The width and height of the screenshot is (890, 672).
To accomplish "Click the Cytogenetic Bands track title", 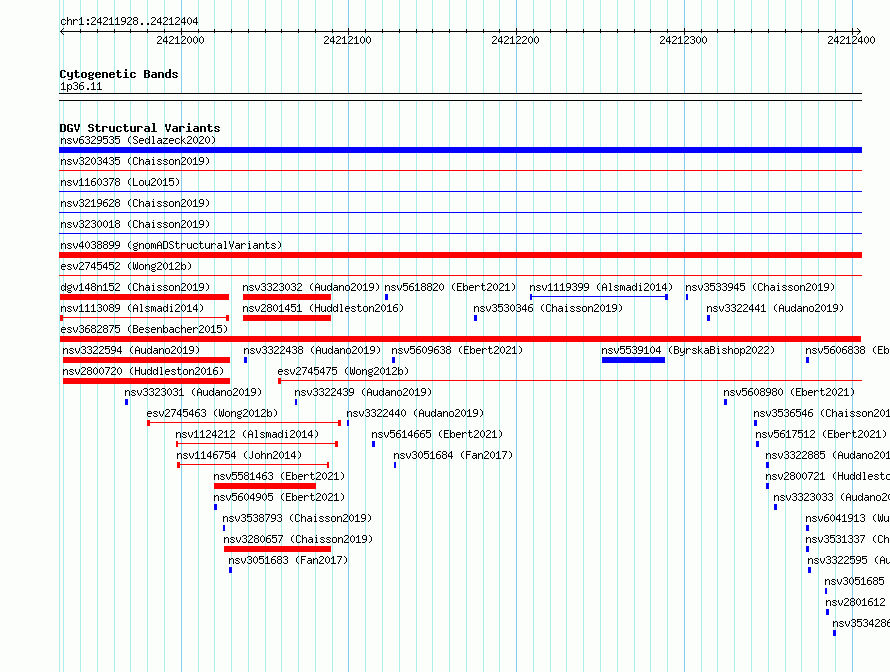I will click(119, 74).
